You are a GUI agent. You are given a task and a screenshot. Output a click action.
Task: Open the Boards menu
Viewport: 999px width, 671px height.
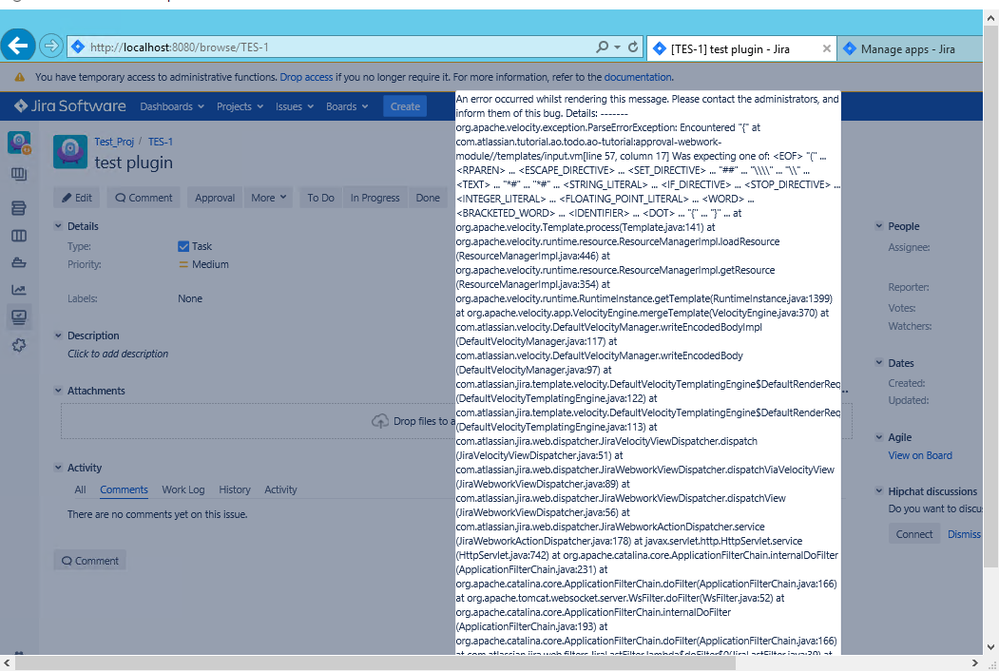[347, 106]
